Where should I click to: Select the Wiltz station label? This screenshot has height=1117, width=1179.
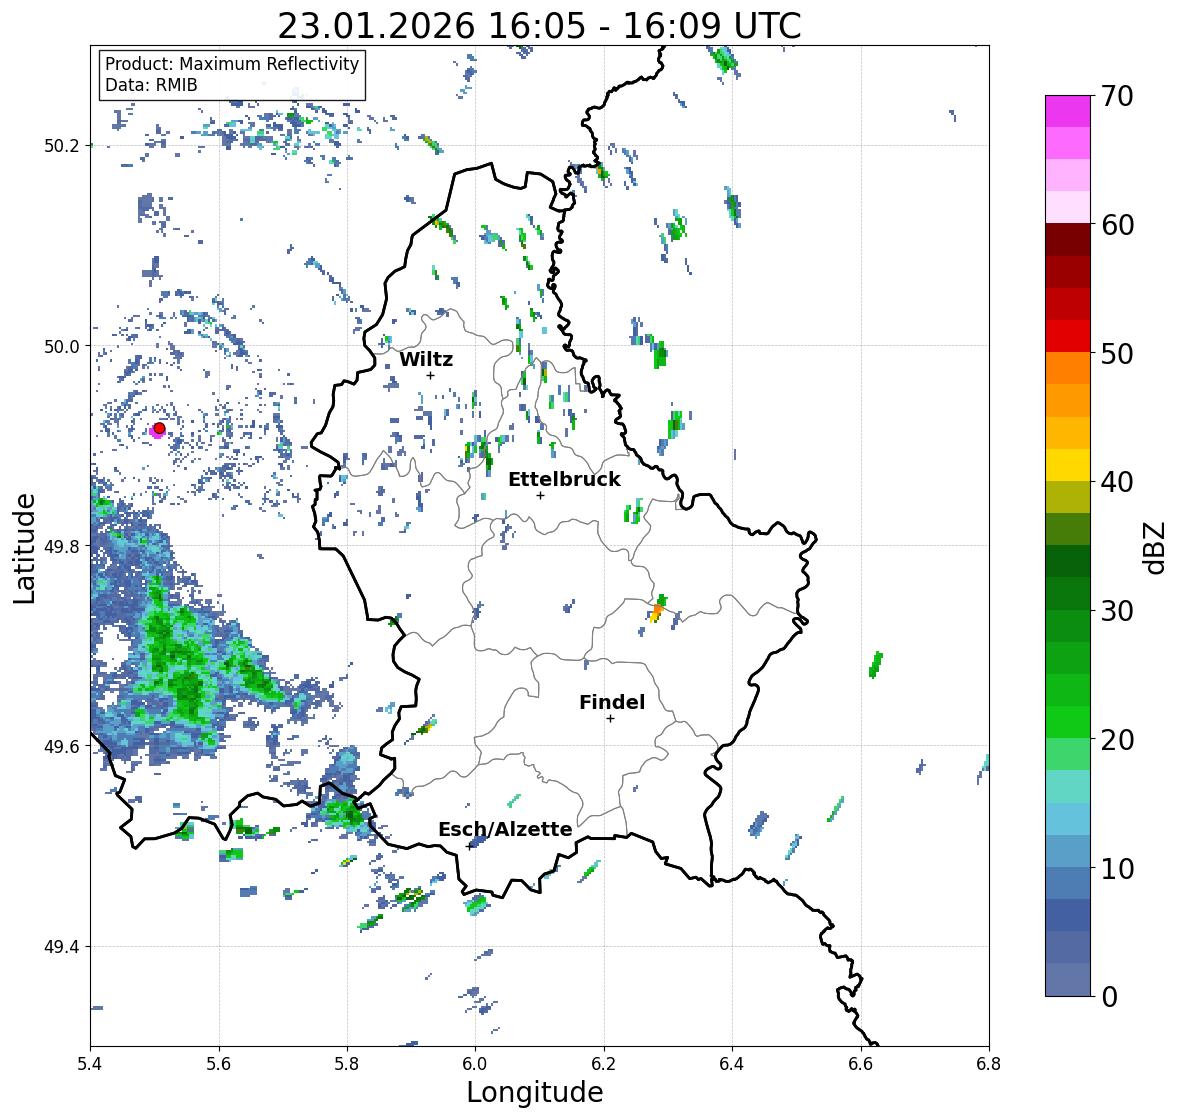[426, 359]
